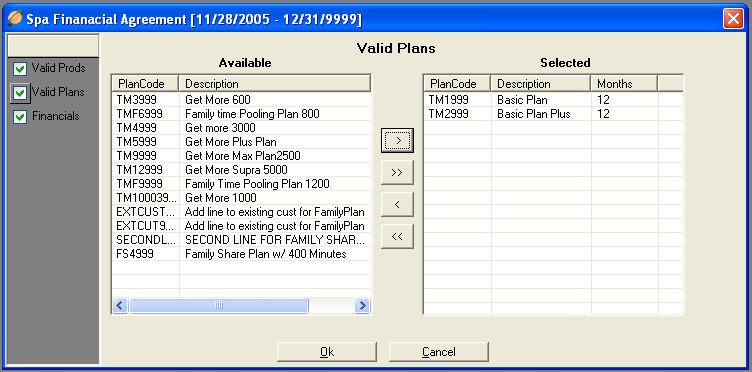The height and width of the screenshot is (372, 752).
Task: Select plan code FS4999
Action: pyautogui.click(x=135, y=254)
